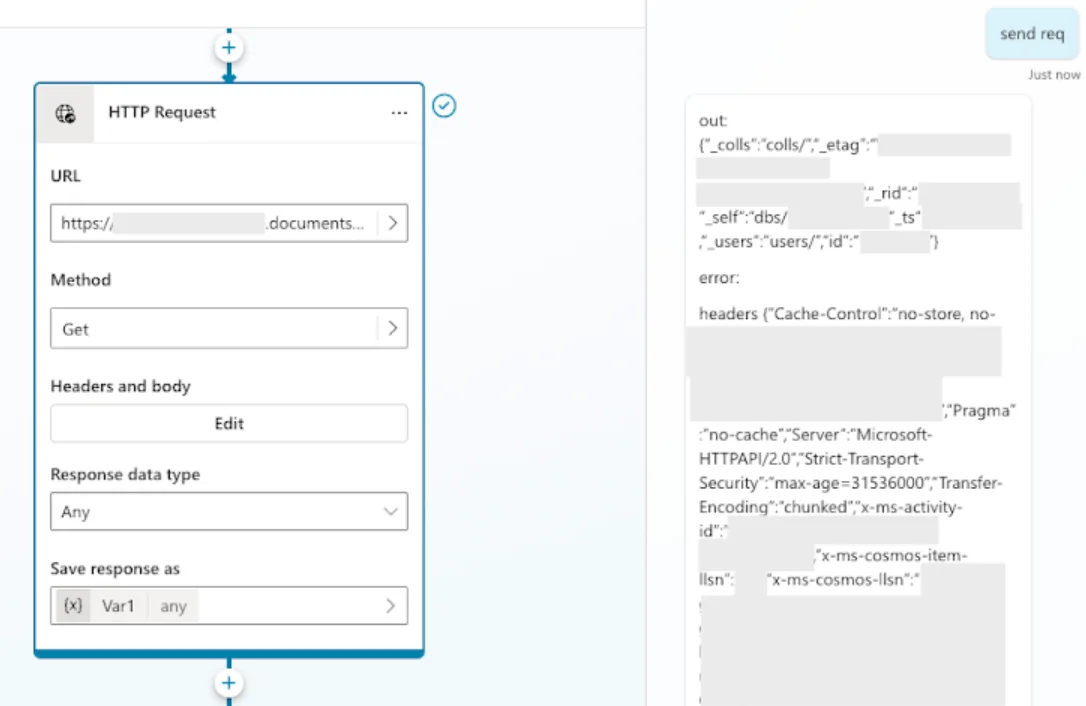The width and height of the screenshot is (1086, 706).
Task: Open the HTTP Request node options ellipsis
Action: click(x=399, y=113)
